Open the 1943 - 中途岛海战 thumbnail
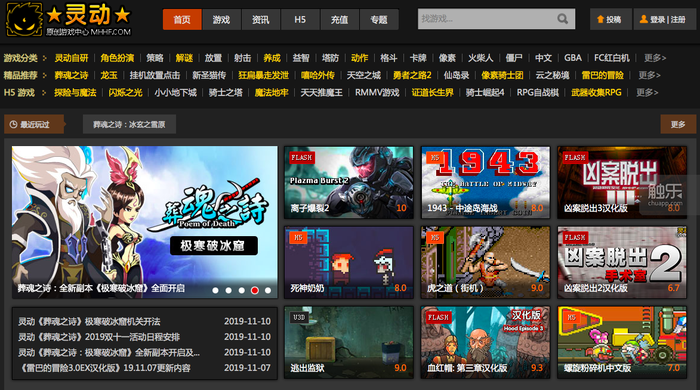This screenshot has height=390, width=700. (x=486, y=183)
